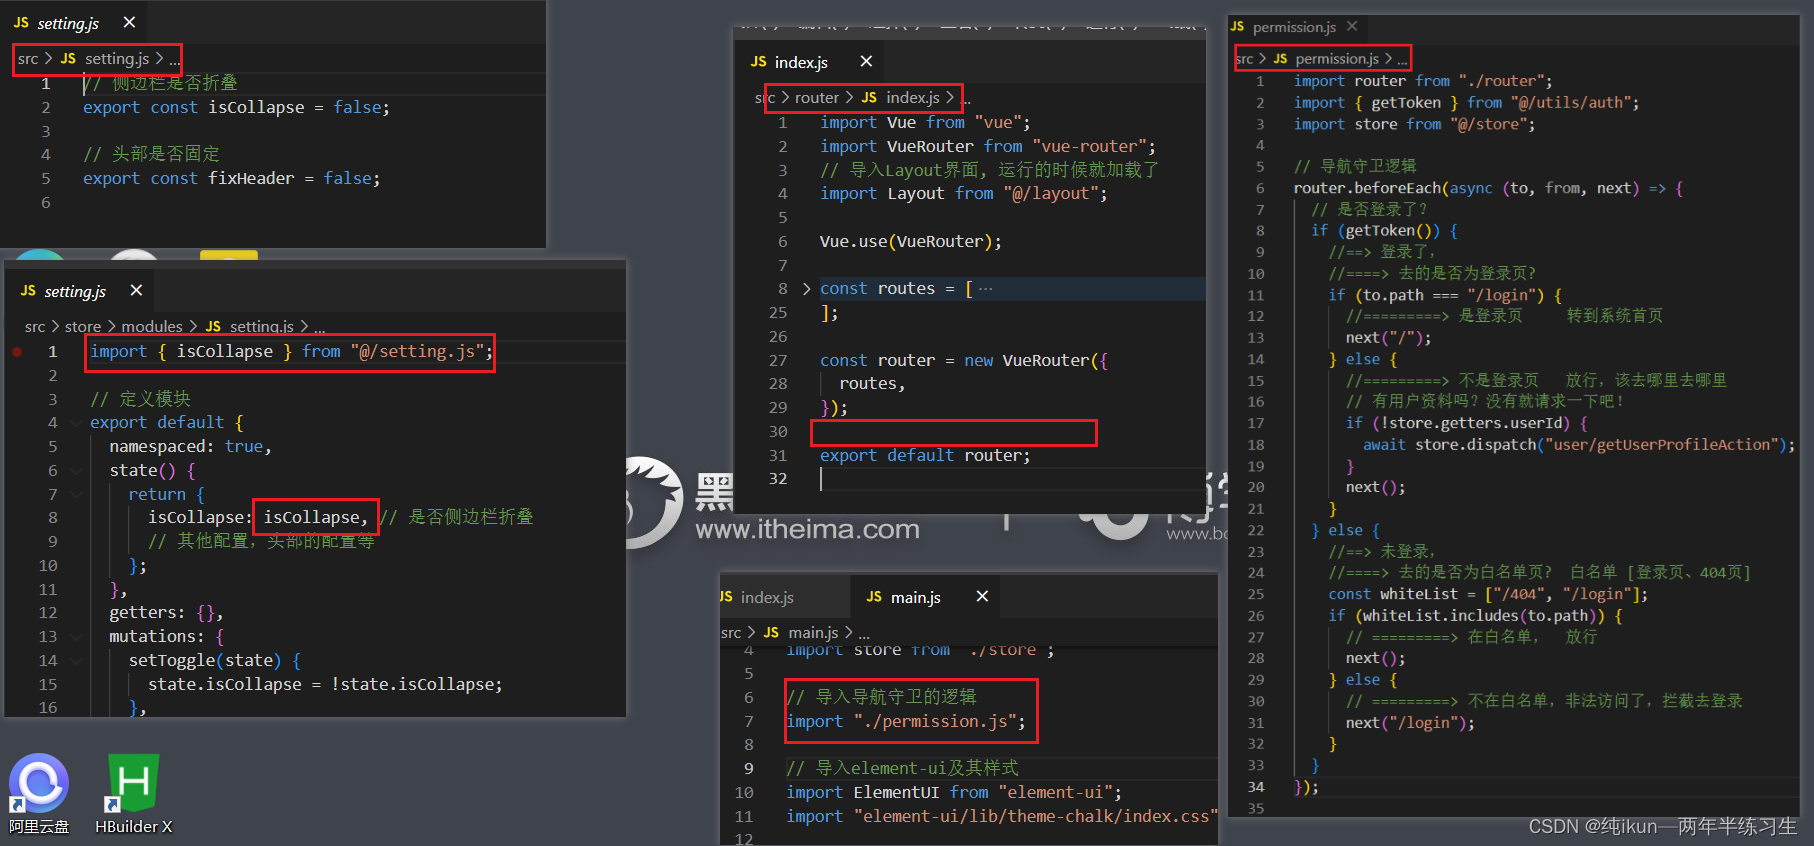Close the router index.js tab above its router breadcrumb
The width and height of the screenshot is (1814, 846).
tap(866, 62)
